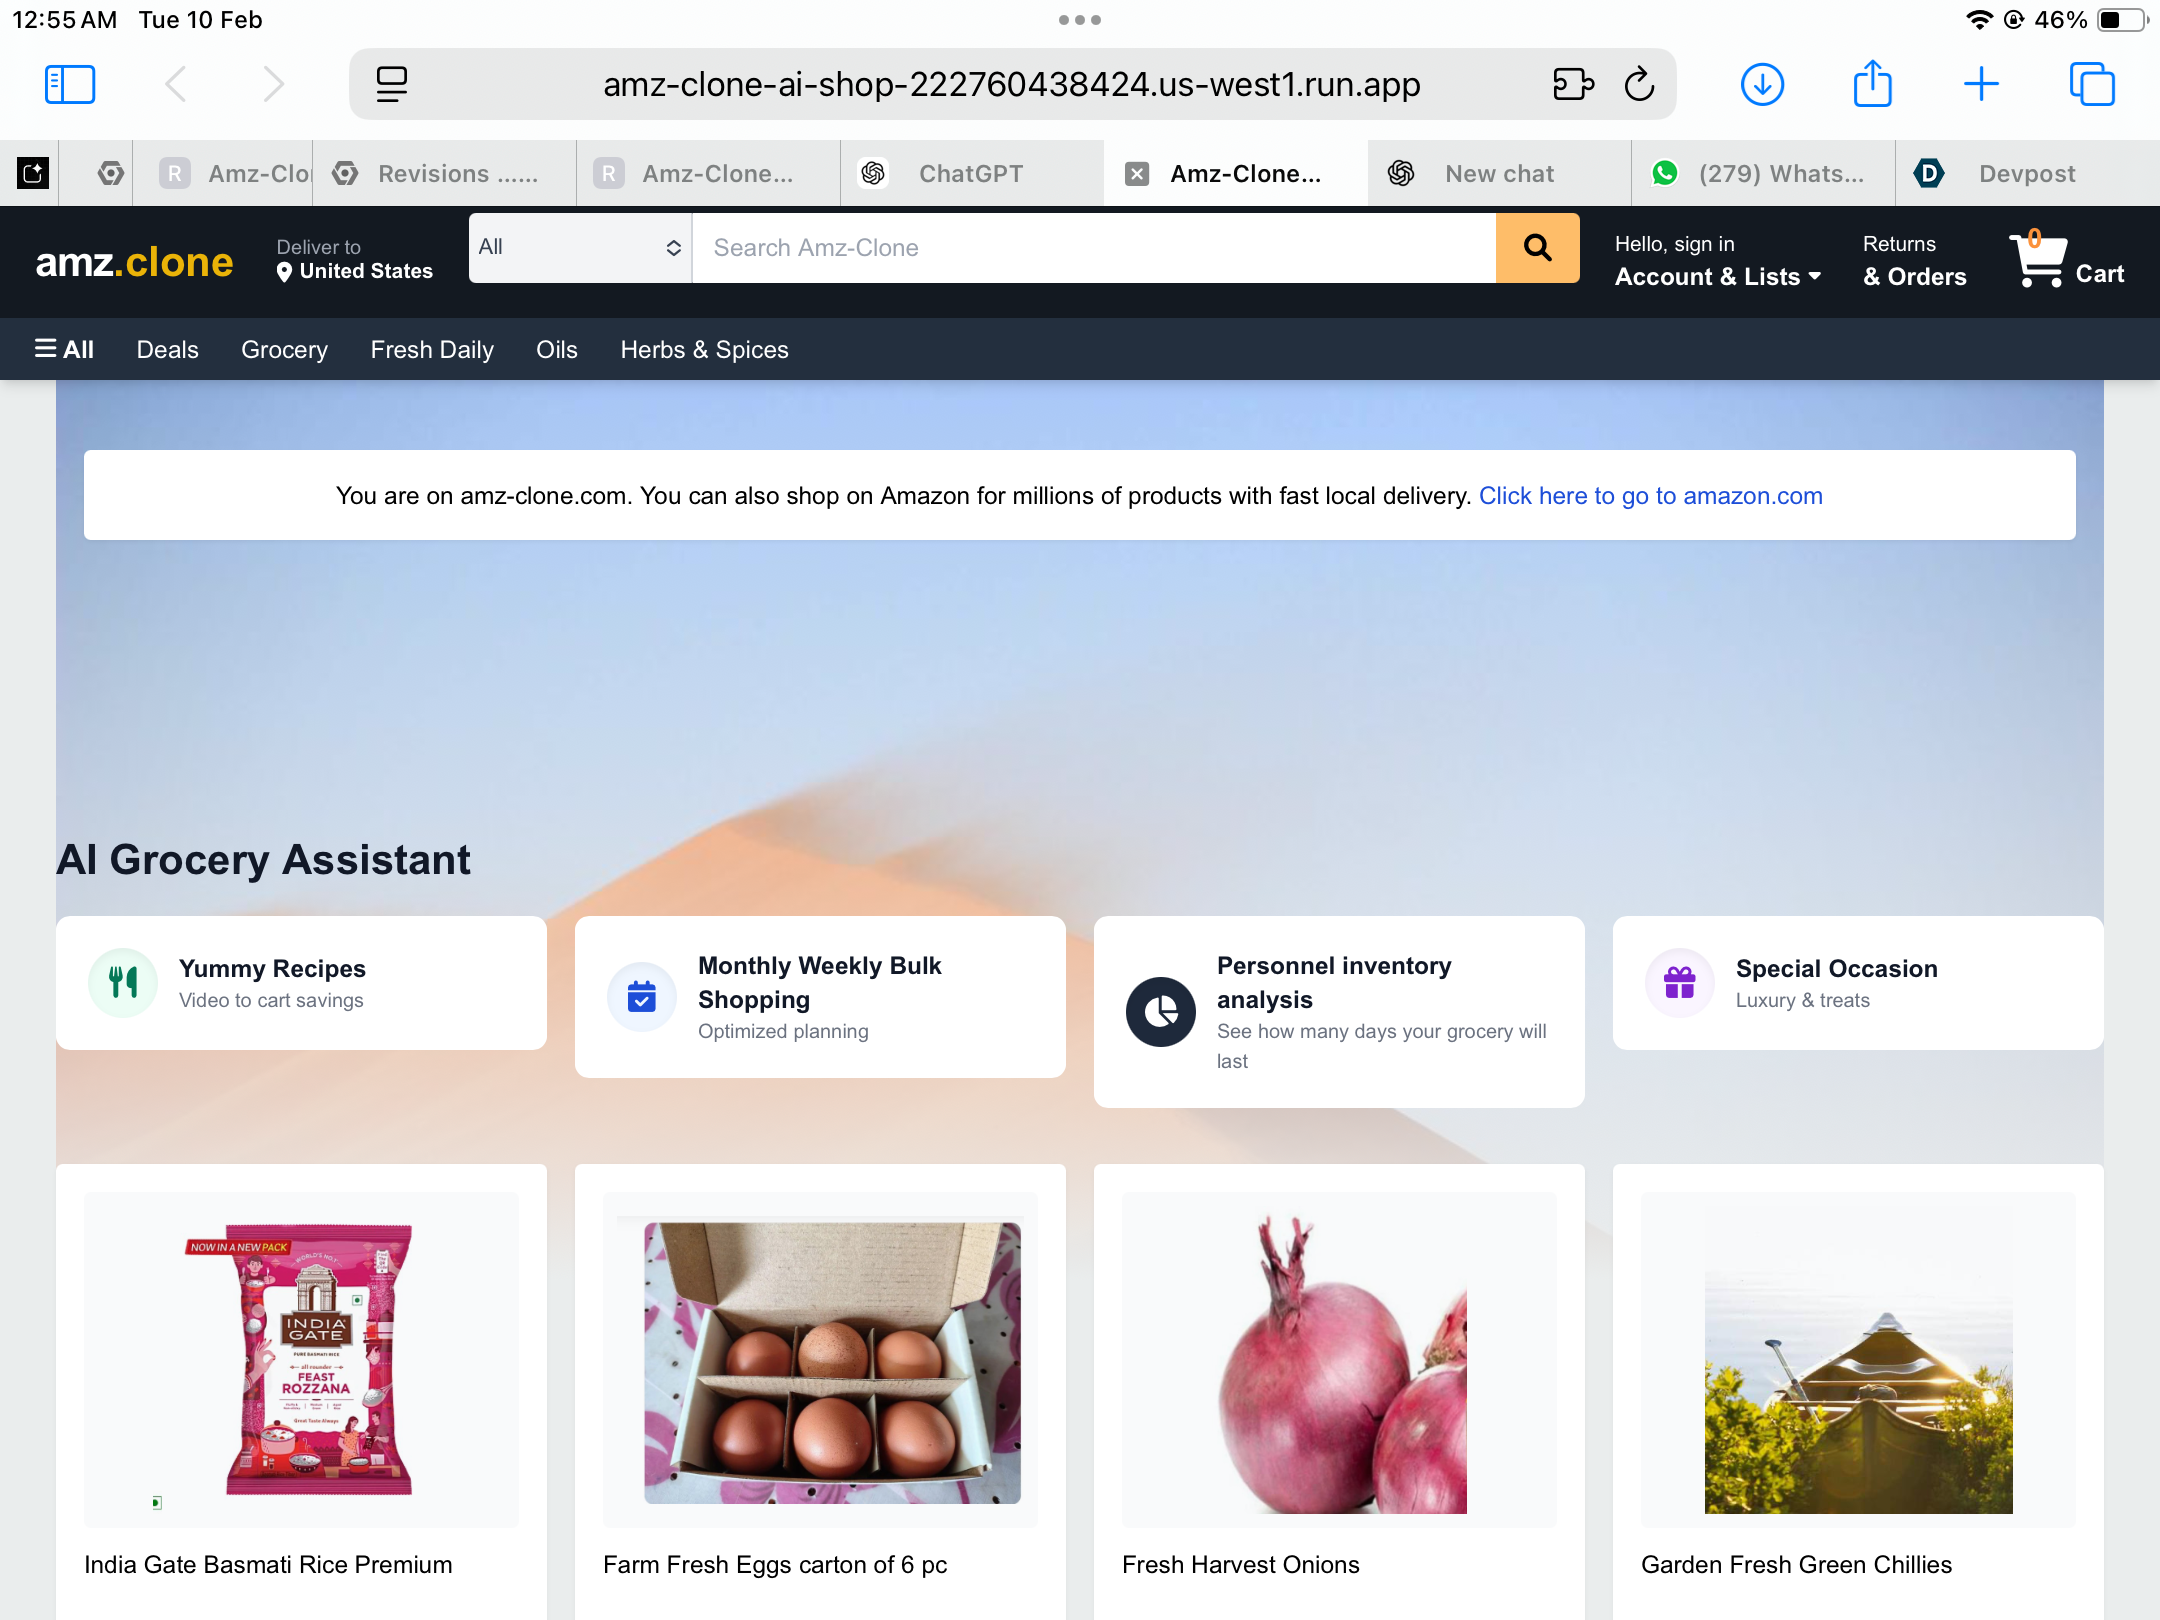Image resolution: width=2160 pixels, height=1620 pixels.
Task: Open the downloads arrow icon
Action: pos(1762,84)
